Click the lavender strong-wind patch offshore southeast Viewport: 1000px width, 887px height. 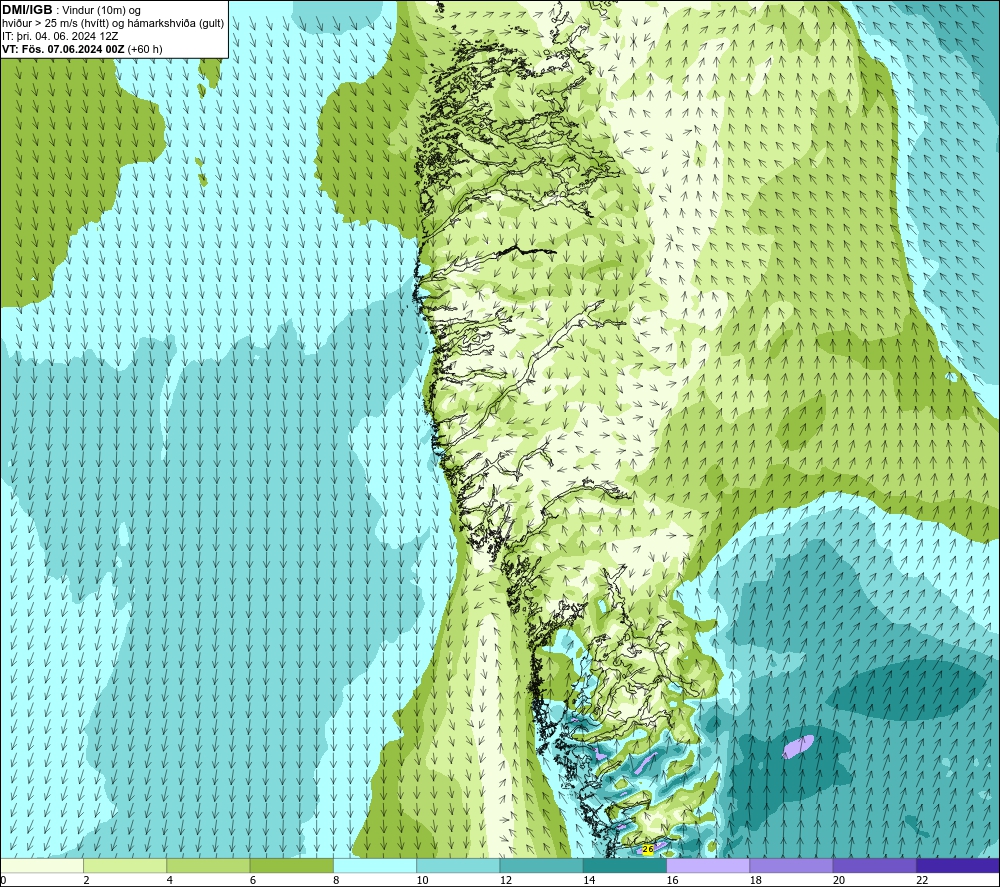[x=798, y=746]
